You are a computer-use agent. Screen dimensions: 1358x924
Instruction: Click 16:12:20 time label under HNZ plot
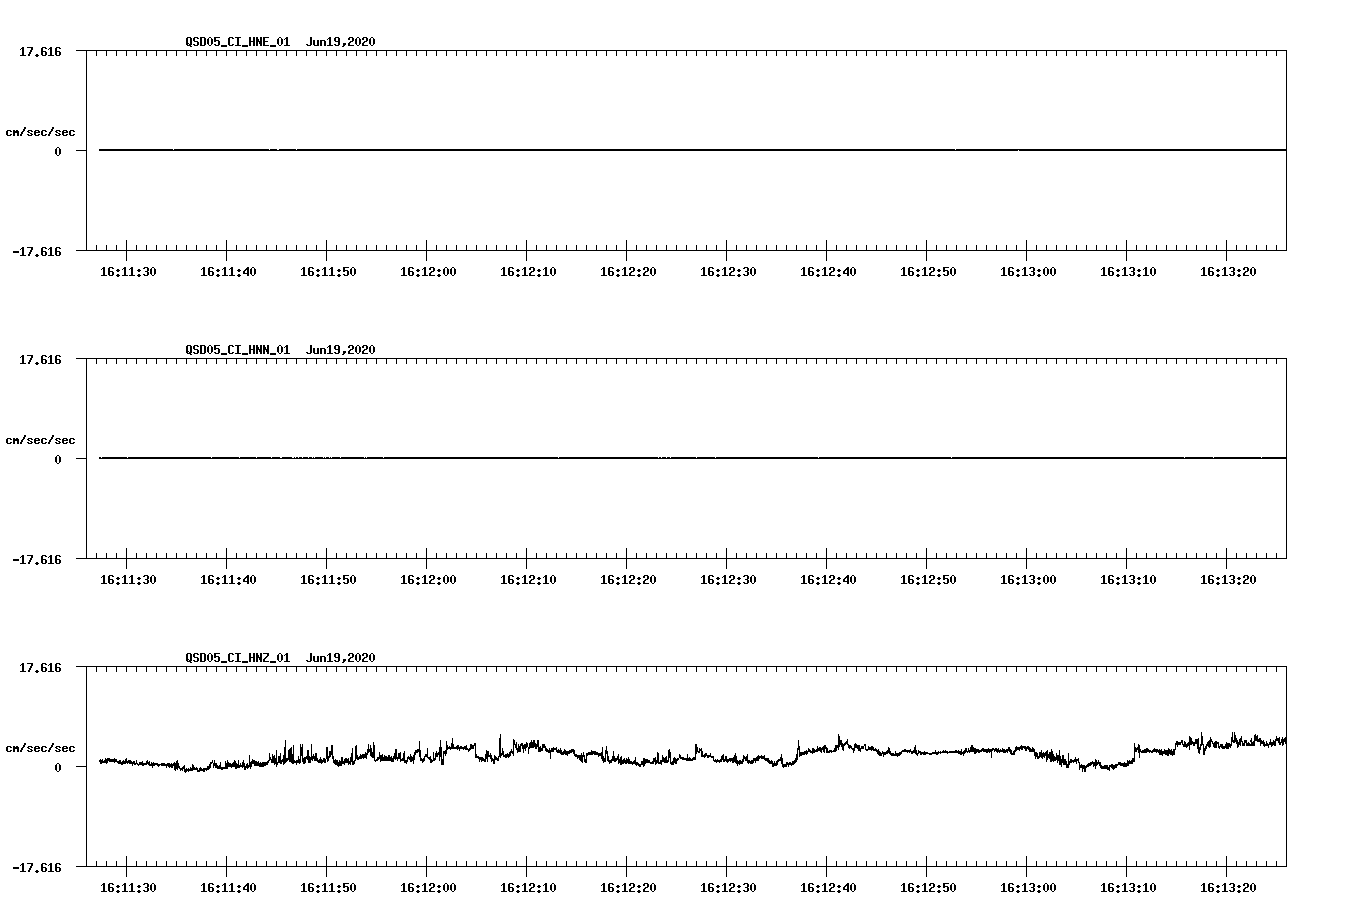[x=628, y=888]
